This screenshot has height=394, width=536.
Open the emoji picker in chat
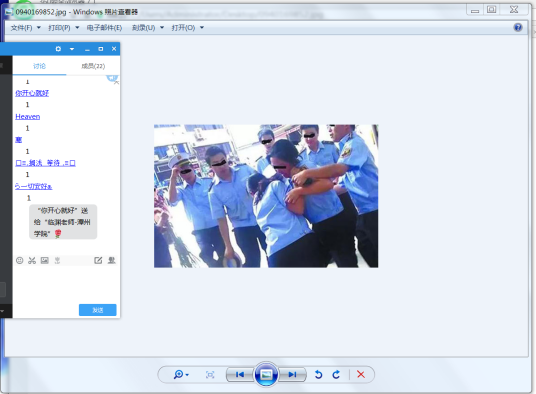pos(19,260)
